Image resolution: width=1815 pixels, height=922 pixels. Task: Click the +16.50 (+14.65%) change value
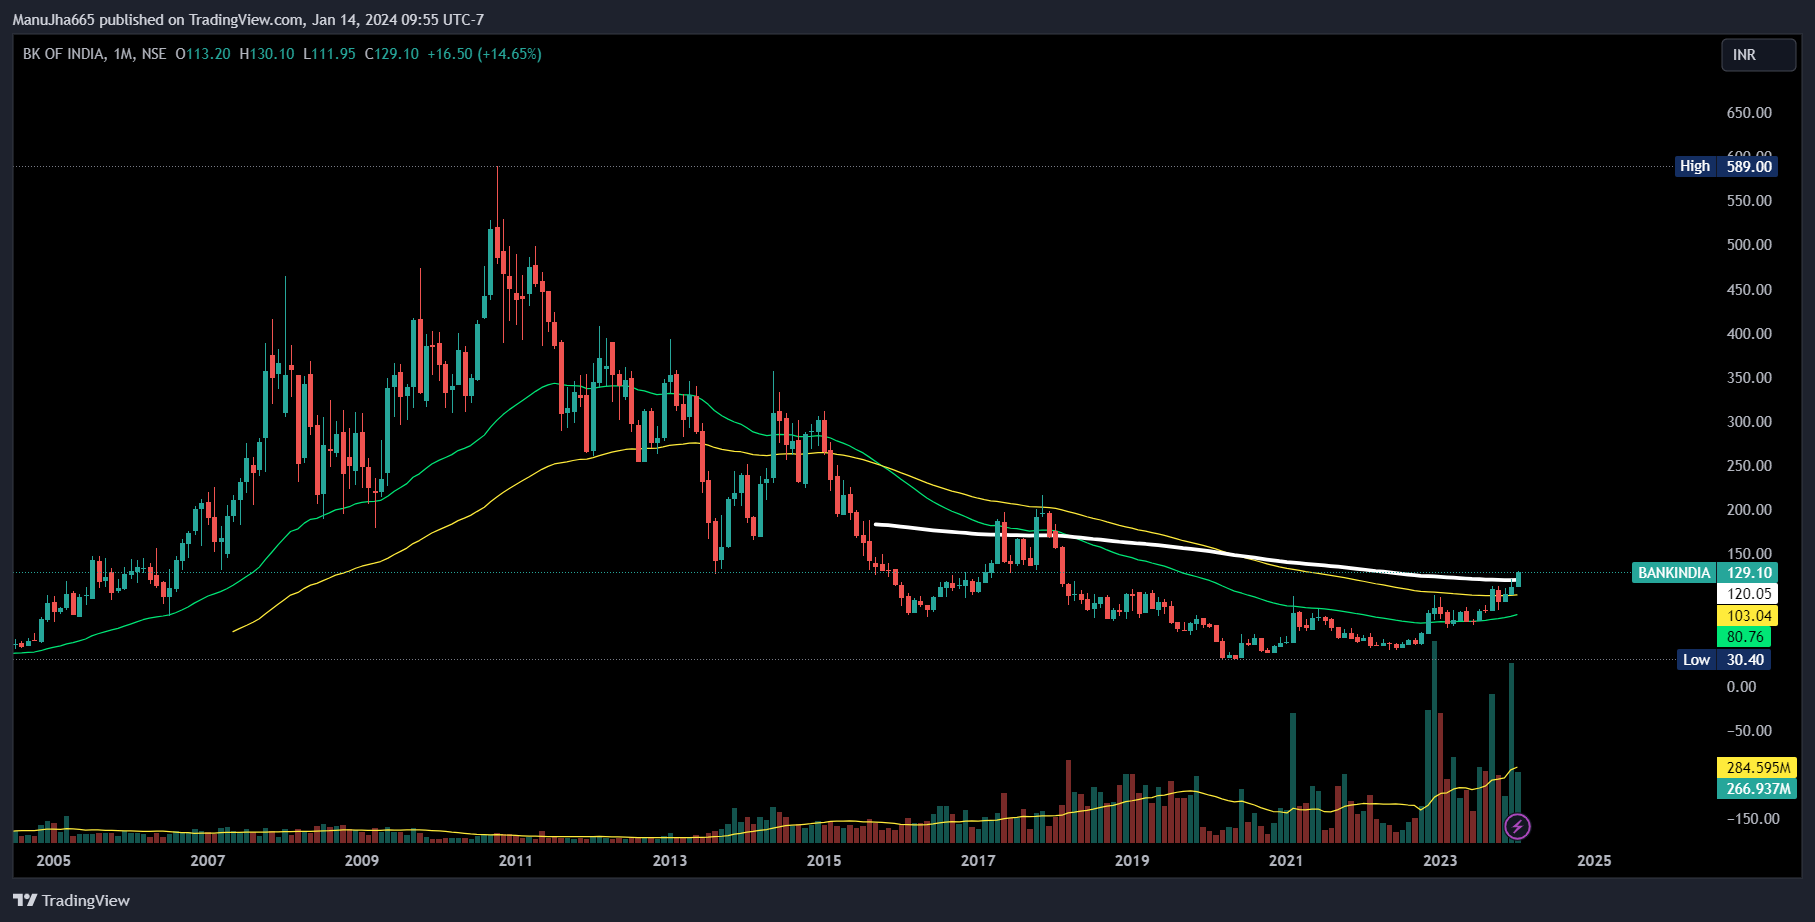[484, 54]
